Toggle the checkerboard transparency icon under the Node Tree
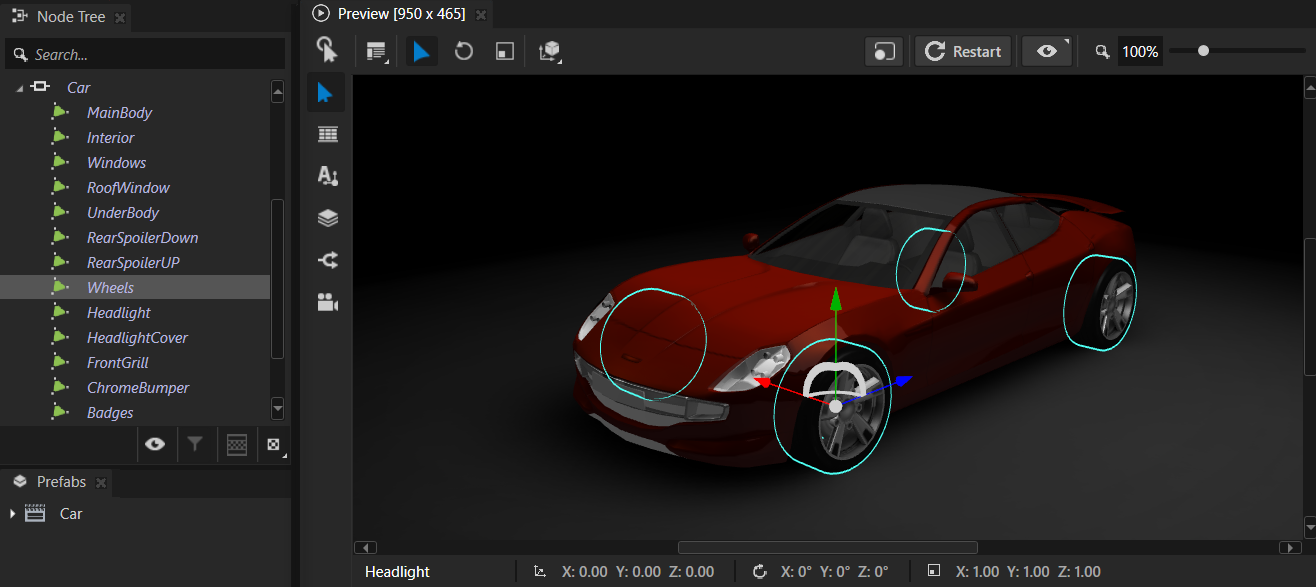Screen dimensions: 1316x587 [236, 444]
